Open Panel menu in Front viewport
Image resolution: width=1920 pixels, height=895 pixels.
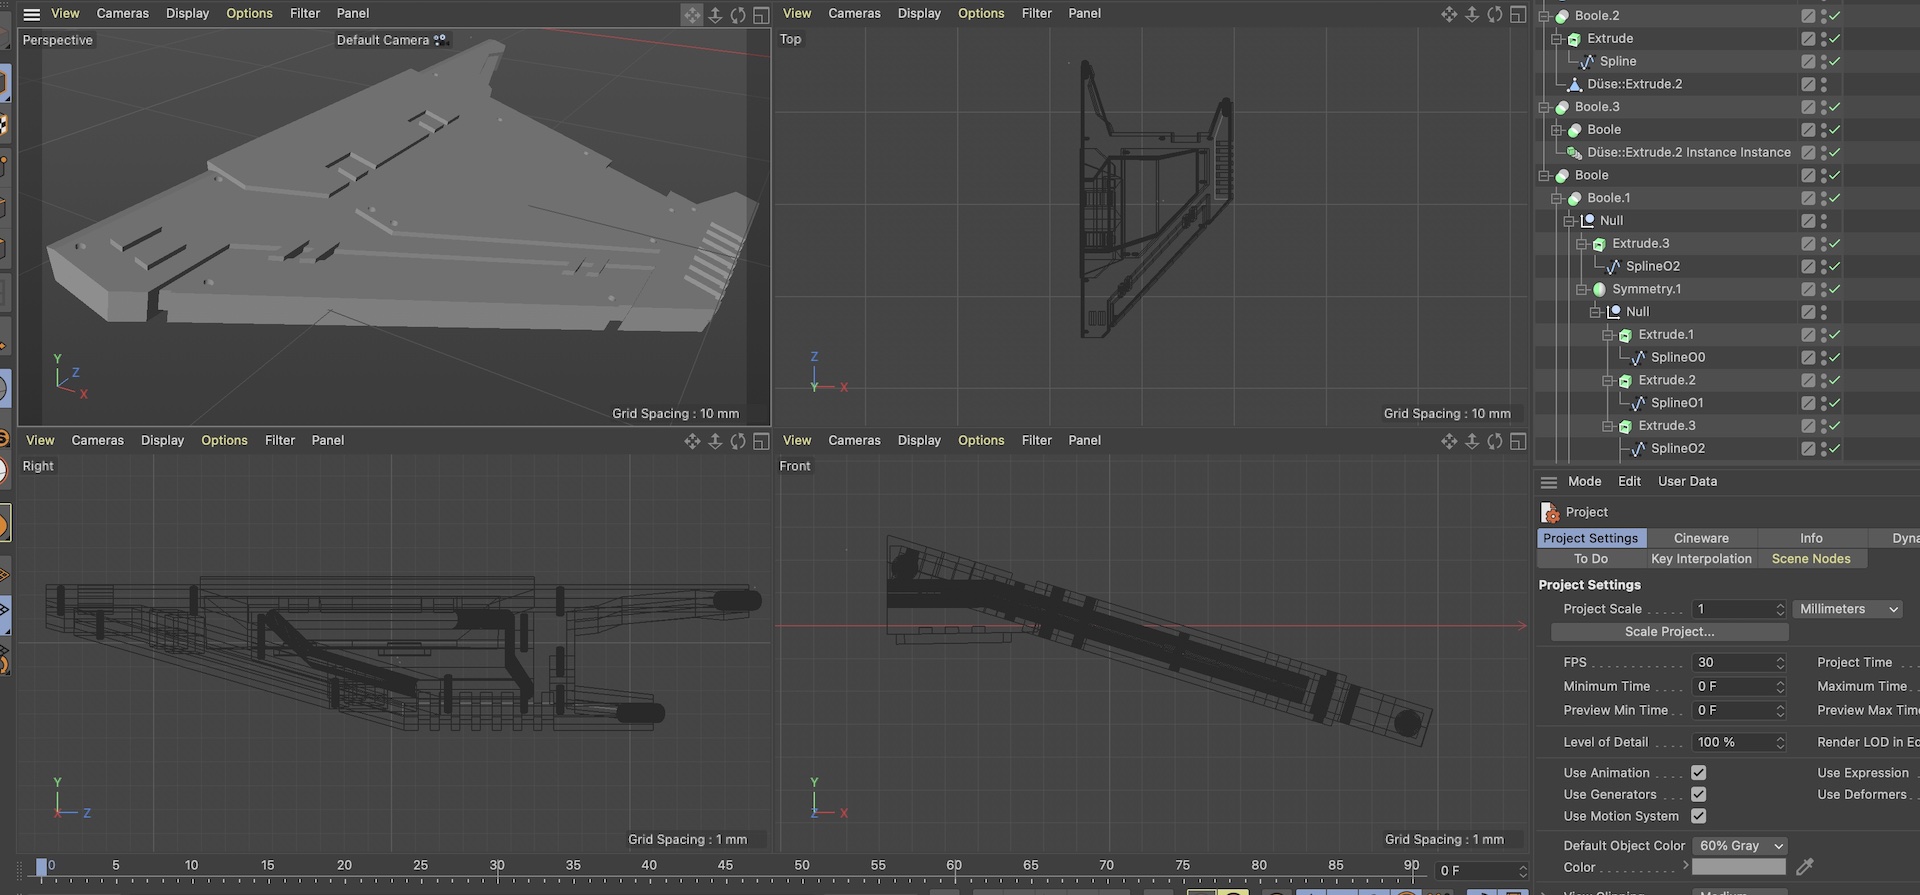coord(1084,441)
